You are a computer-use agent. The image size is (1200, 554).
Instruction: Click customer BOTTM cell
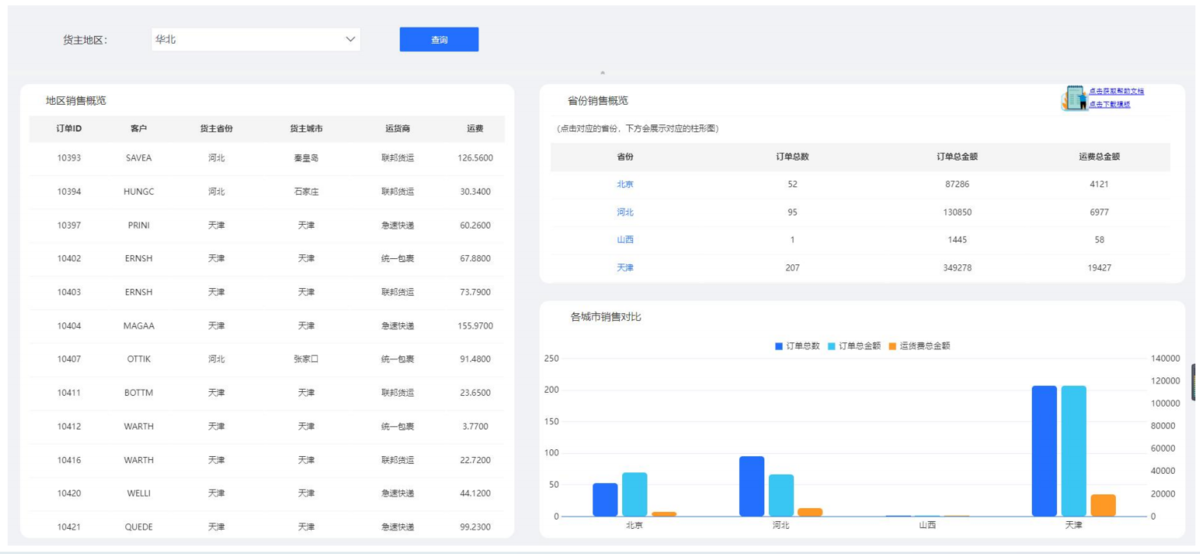tap(139, 393)
